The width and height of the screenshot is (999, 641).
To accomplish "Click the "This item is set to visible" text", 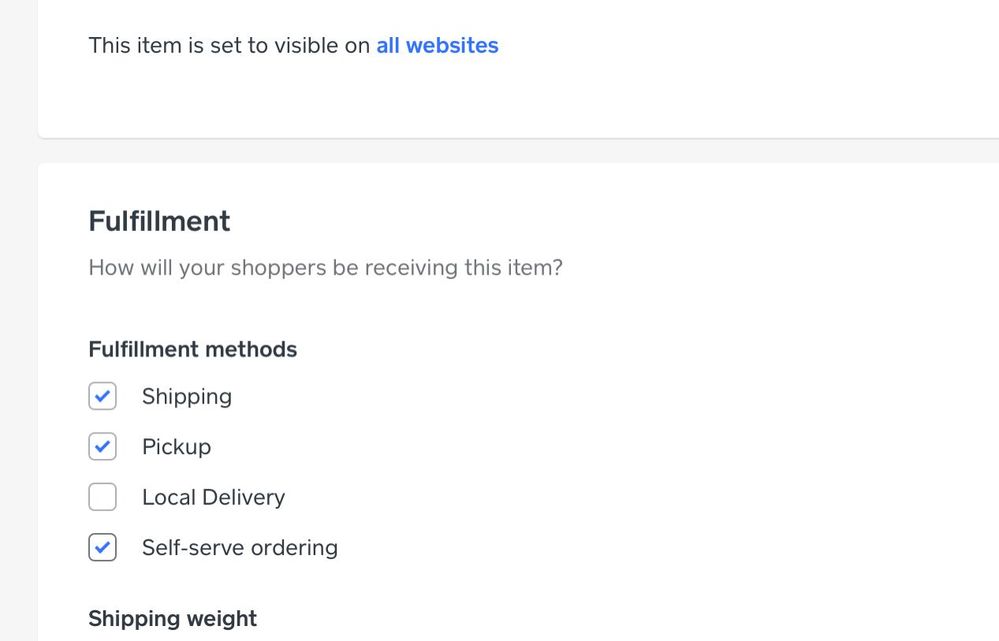I will [229, 45].
